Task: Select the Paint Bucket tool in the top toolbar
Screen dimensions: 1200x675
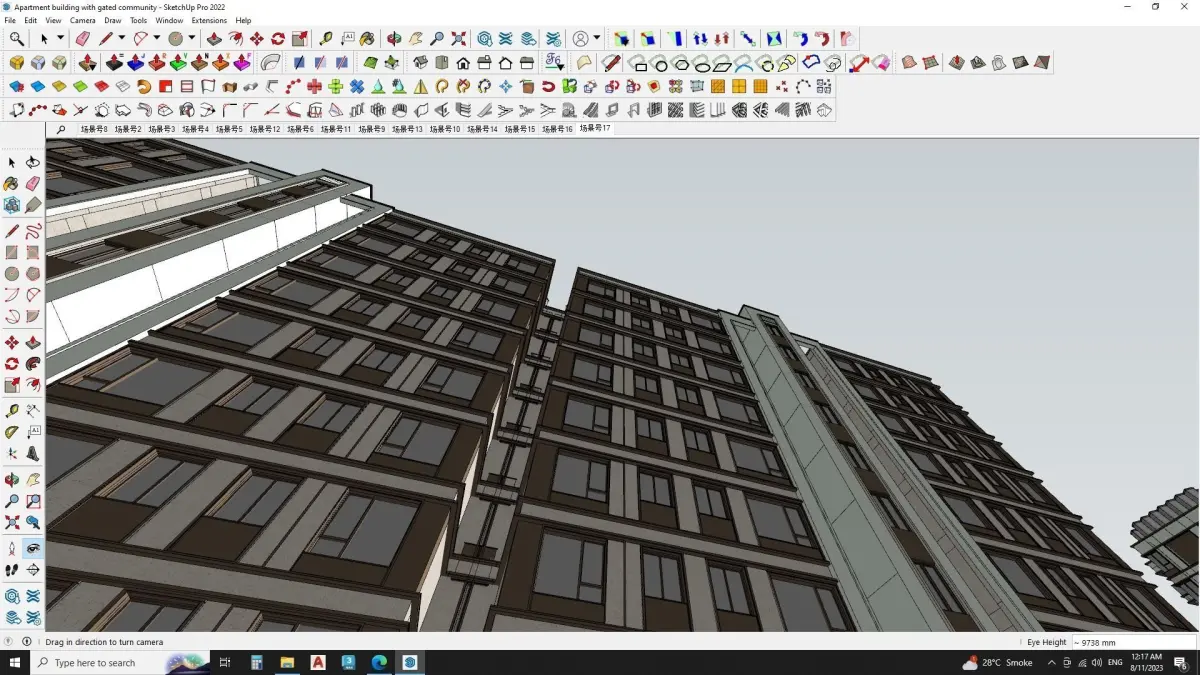Action: point(367,38)
